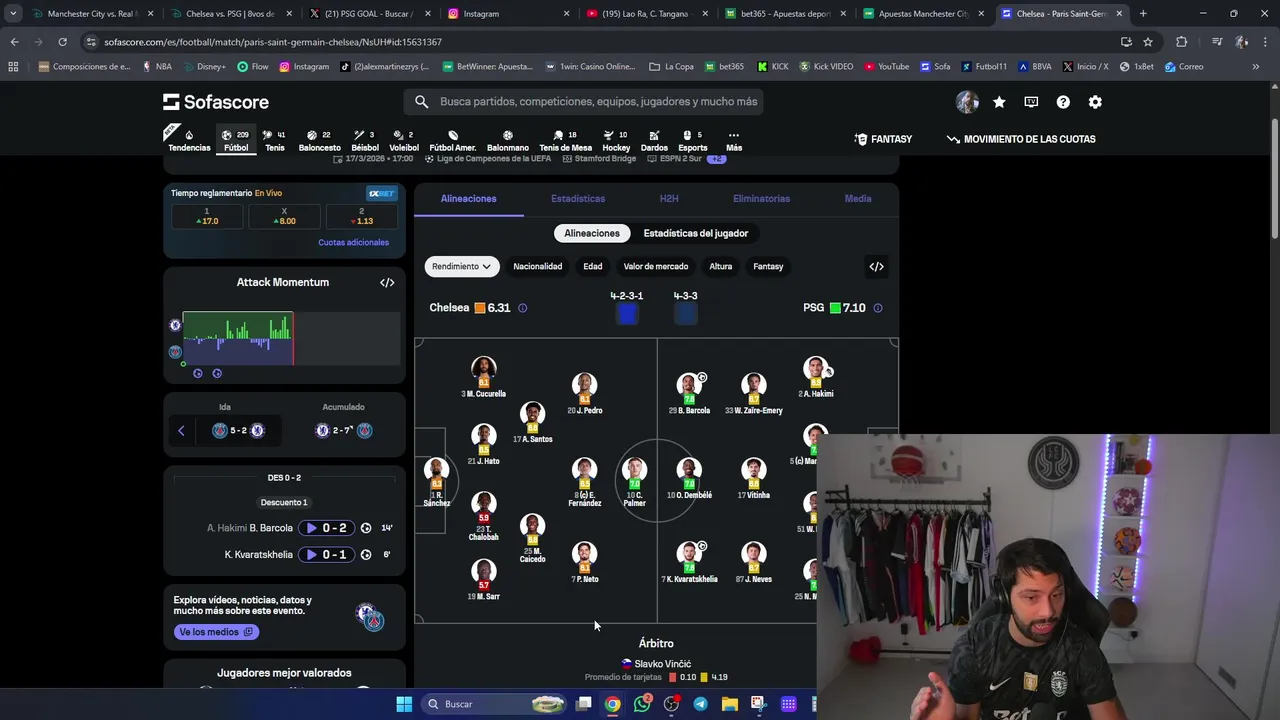Go to previous leg with left chevron
1280x720 pixels.
pos(181,431)
